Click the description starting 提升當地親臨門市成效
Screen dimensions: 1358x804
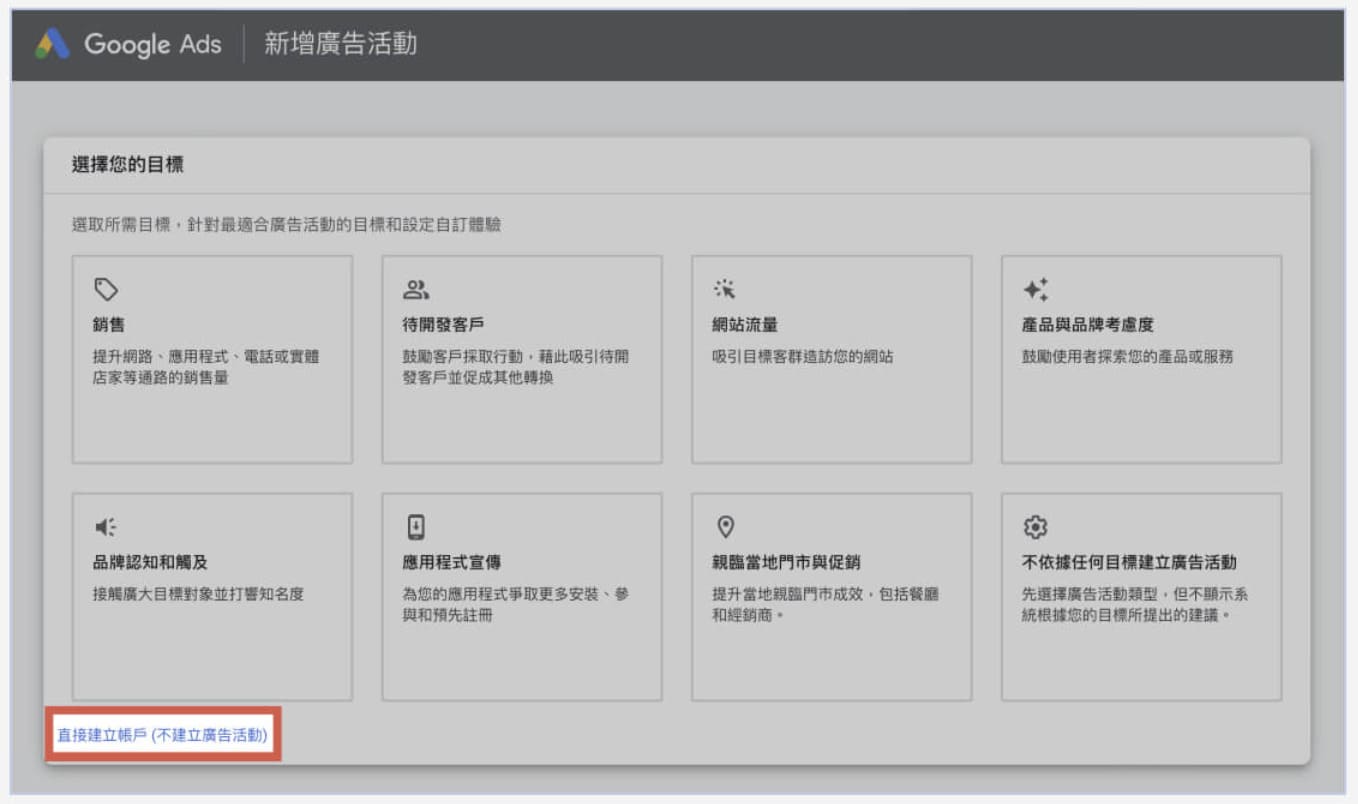[x=826, y=604]
